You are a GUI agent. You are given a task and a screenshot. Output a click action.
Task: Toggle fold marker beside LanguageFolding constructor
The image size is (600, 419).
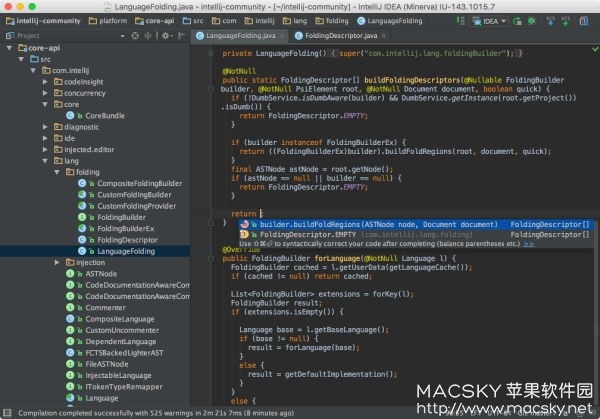(x=210, y=54)
